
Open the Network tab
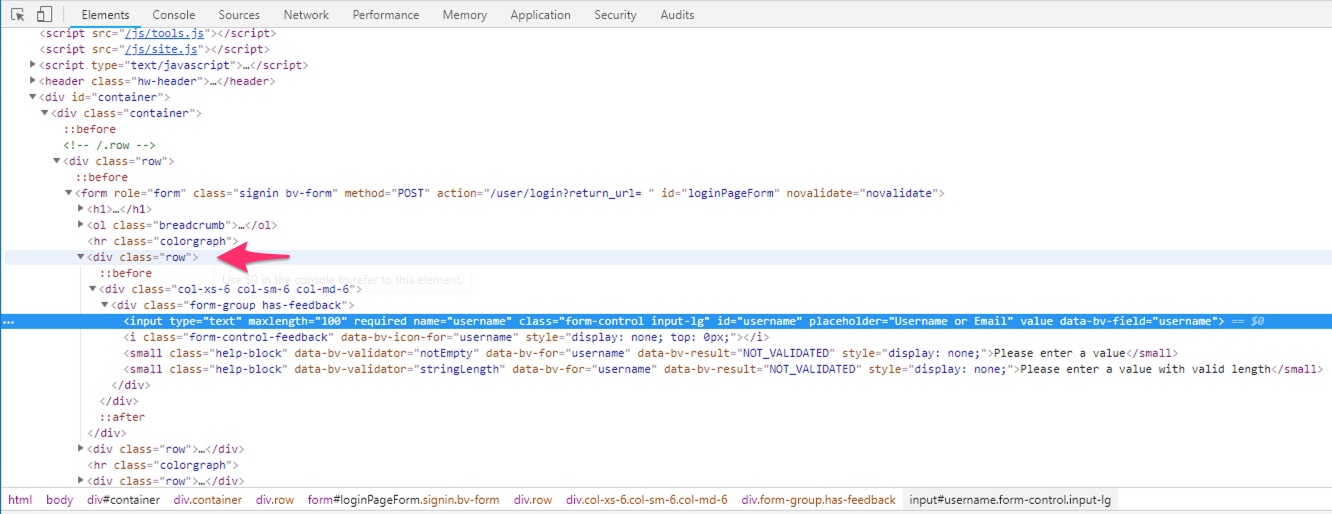pyautogui.click(x=306, y=15)
